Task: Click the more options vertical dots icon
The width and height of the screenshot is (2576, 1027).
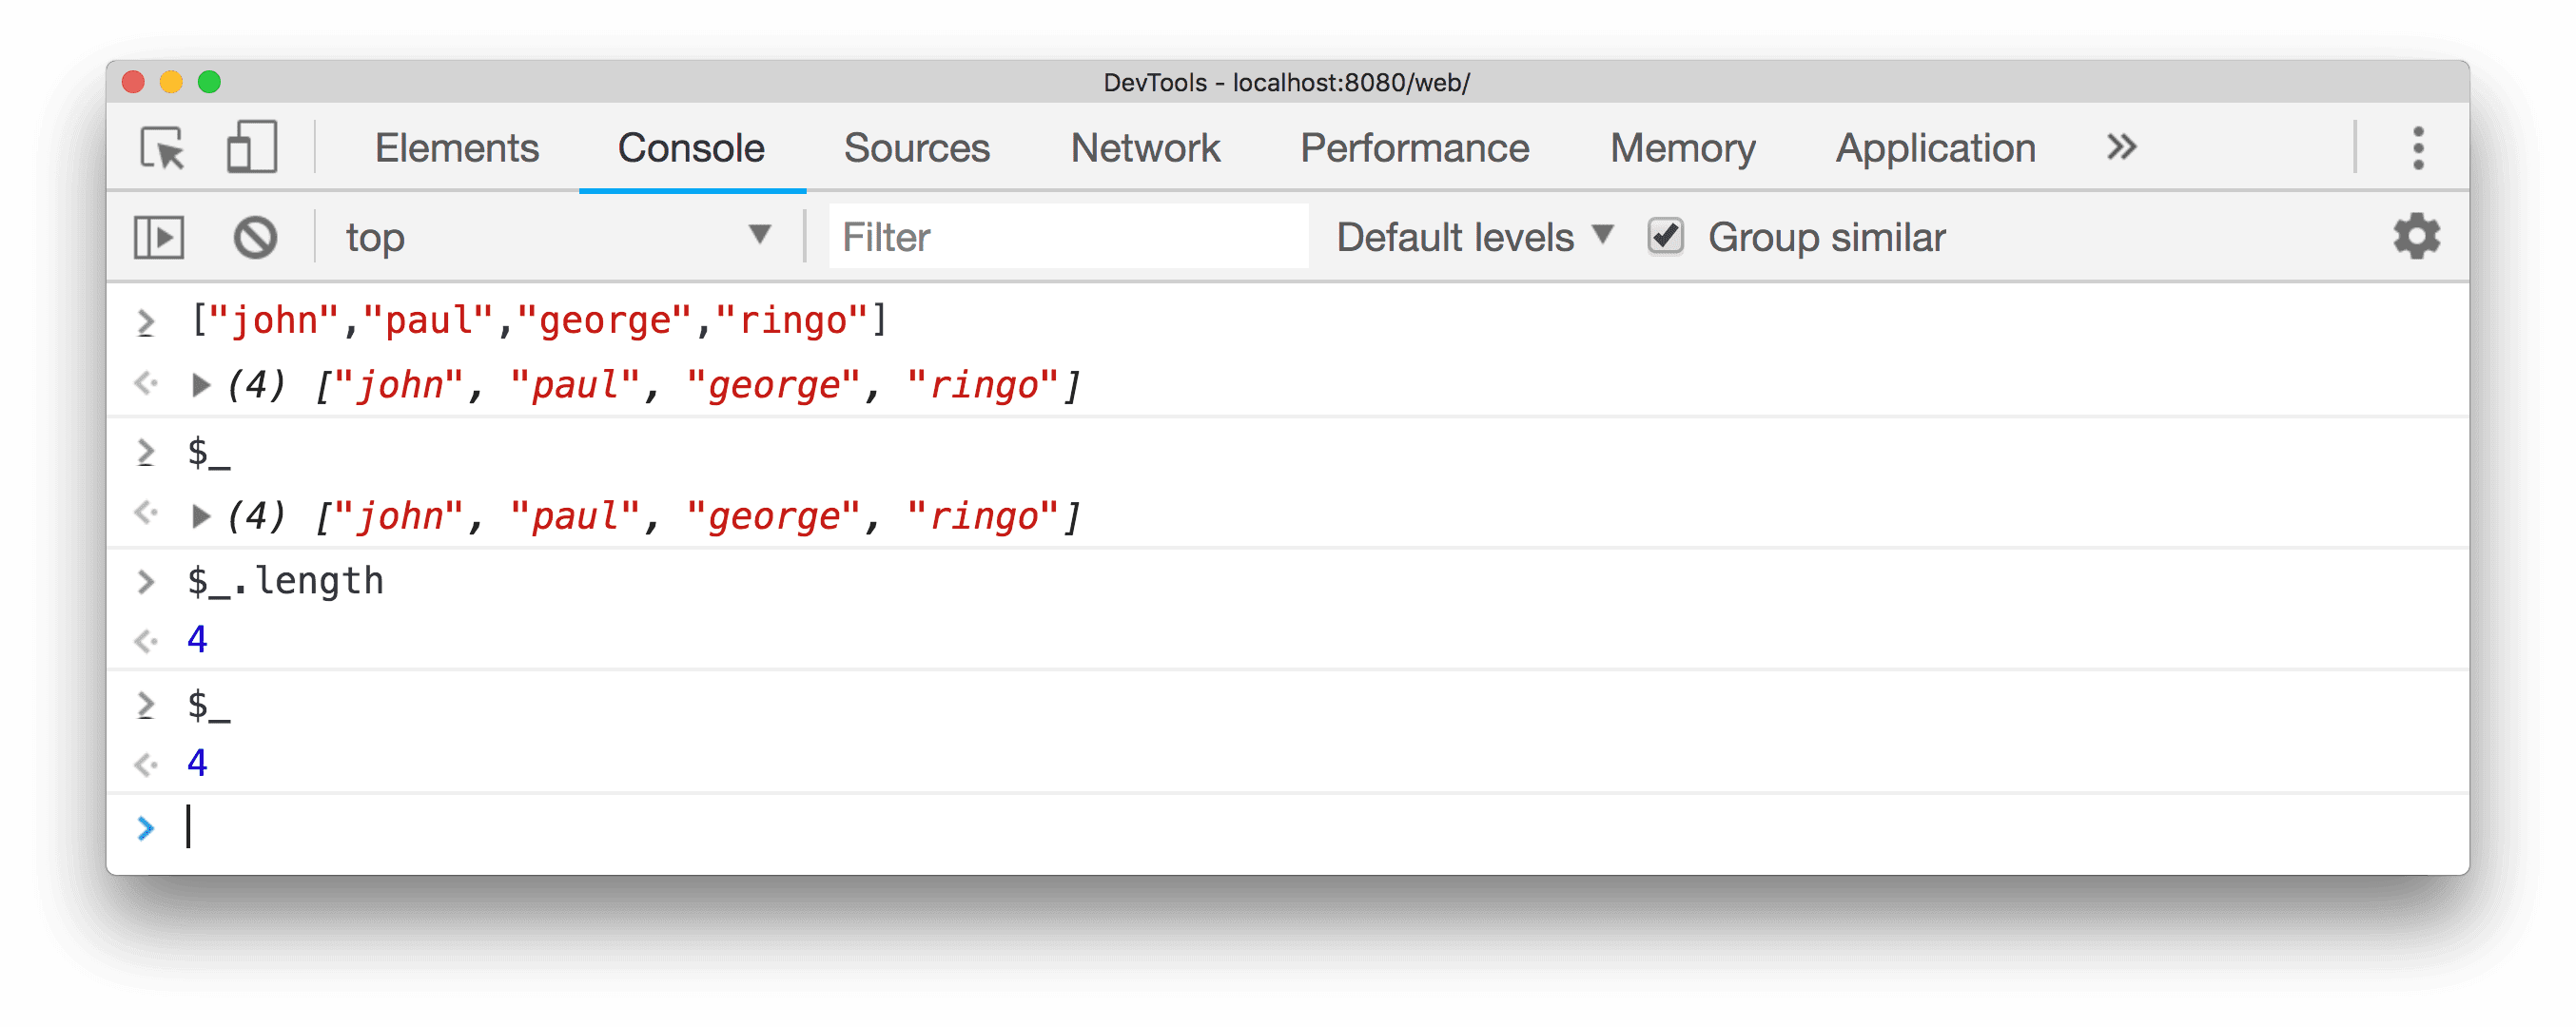Action: (x=2415, y=148)
